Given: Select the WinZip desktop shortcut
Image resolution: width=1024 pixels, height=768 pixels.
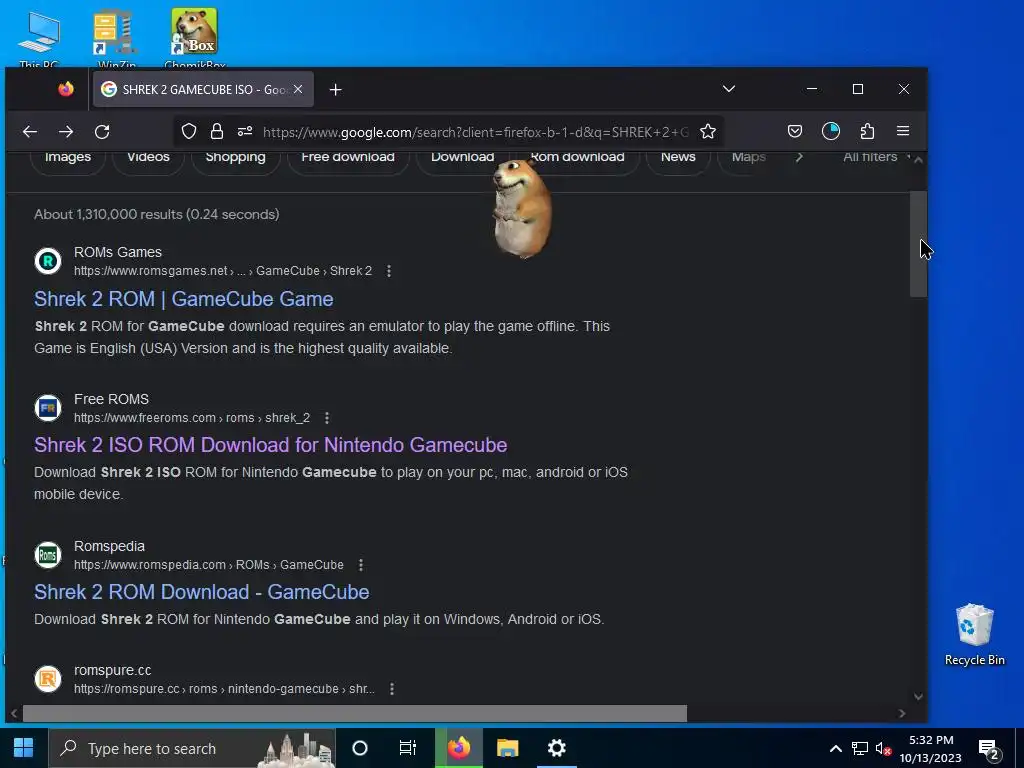Looking at the screenshot, I should (x=116, y=37).
